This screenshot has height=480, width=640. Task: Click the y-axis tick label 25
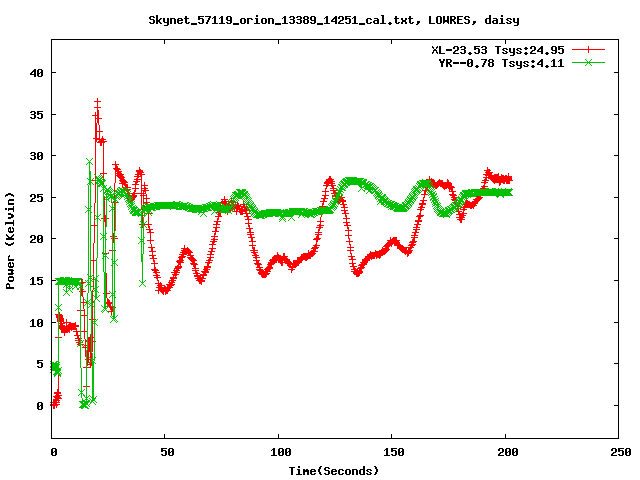click(x=36, y=198)
